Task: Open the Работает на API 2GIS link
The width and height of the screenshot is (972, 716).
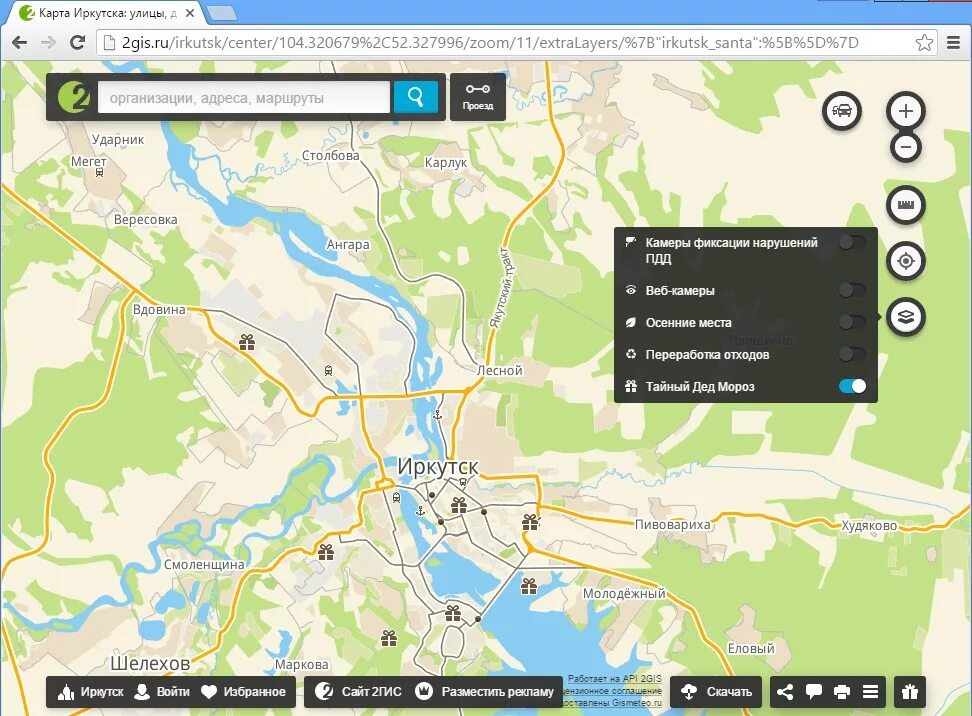Action: pos(614,678)
